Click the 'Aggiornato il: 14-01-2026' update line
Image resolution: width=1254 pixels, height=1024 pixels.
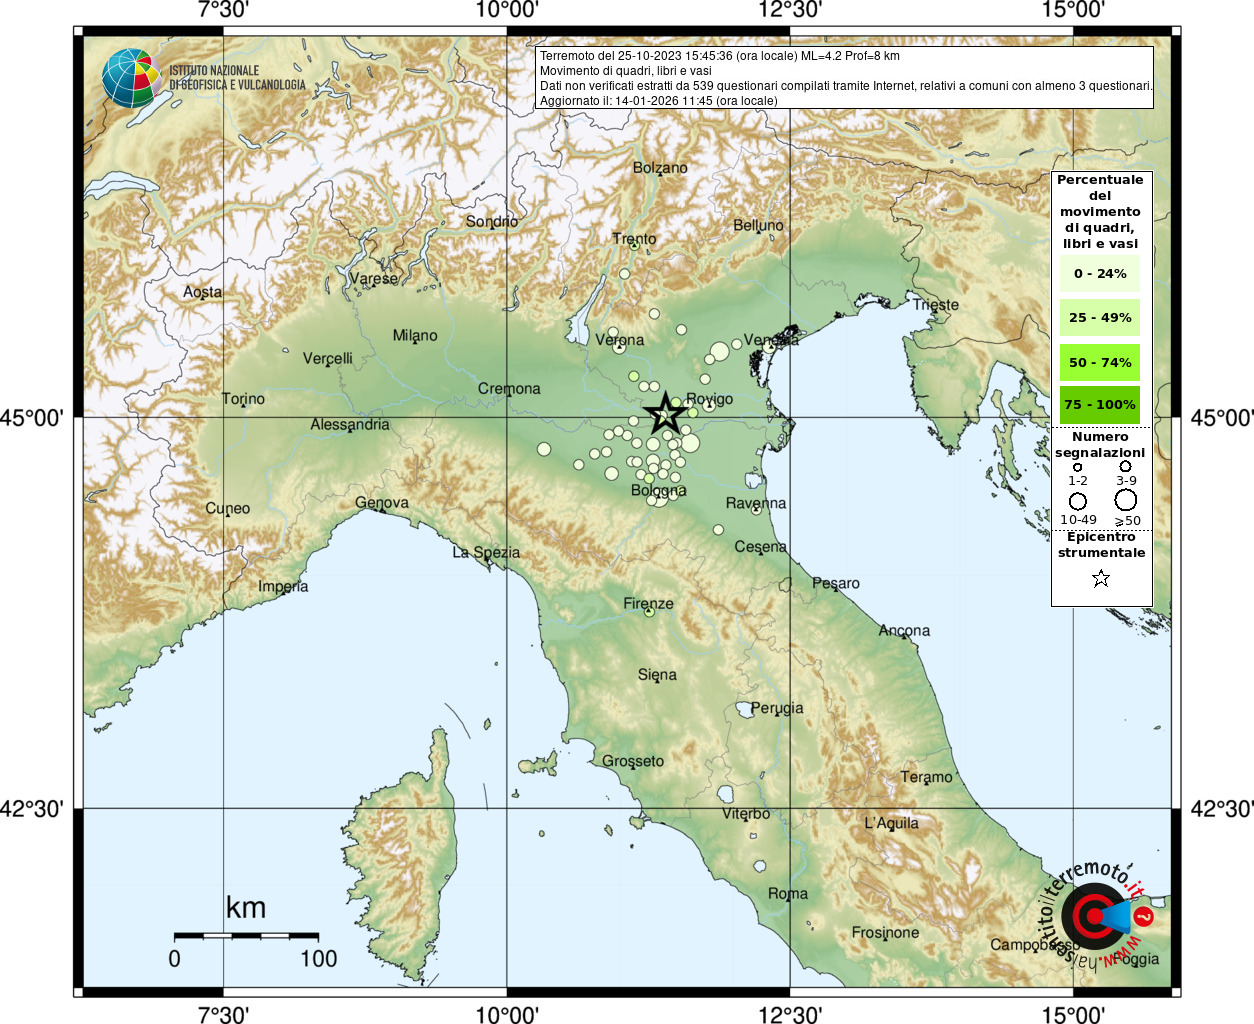click(x=658, y=101)
